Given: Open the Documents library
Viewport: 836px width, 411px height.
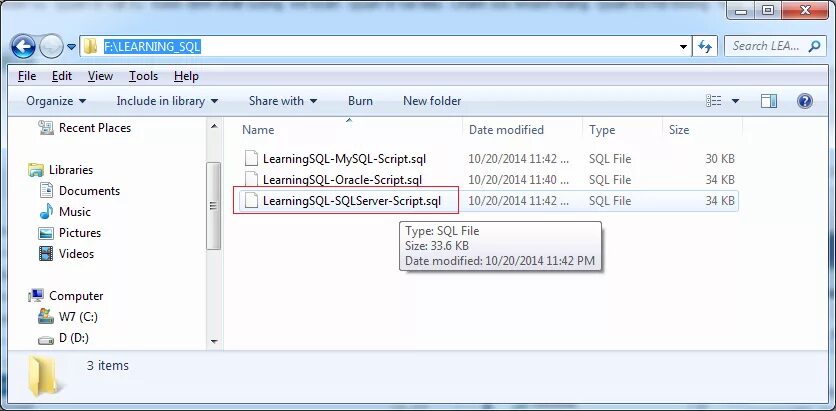Looking at the screenshot, I should tap(90, 191).
